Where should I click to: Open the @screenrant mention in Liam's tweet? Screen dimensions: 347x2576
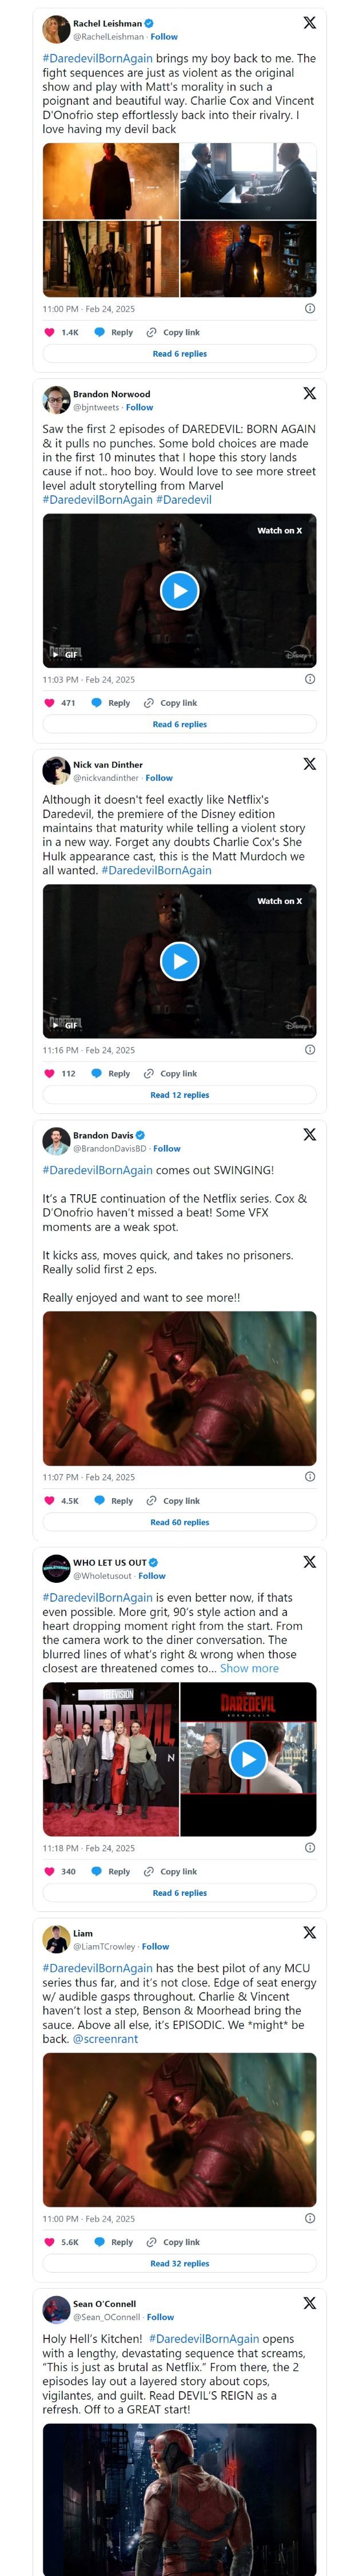pyautogui.click(x=105, y=2038)
